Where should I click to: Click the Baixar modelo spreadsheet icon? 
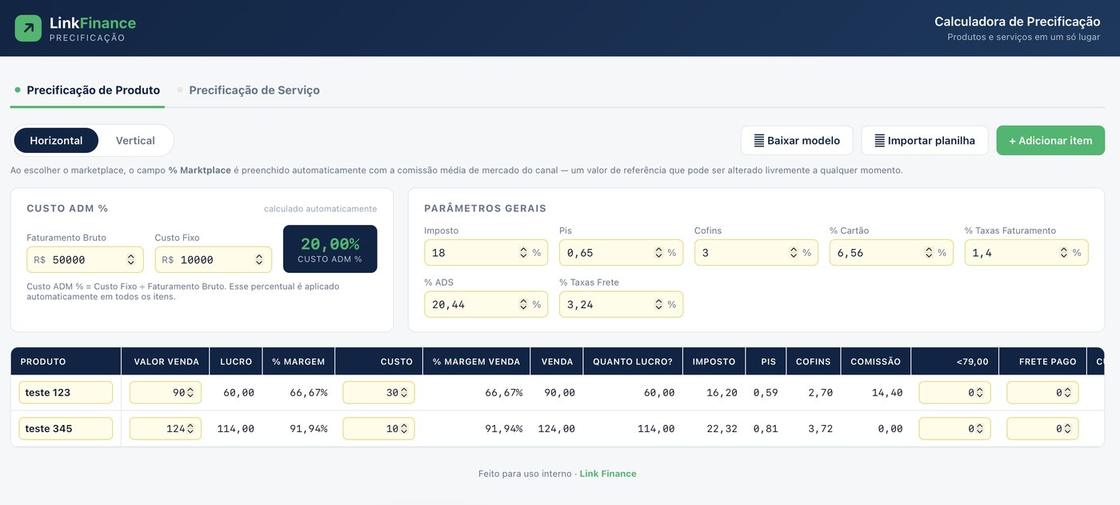tap(759, 141)
